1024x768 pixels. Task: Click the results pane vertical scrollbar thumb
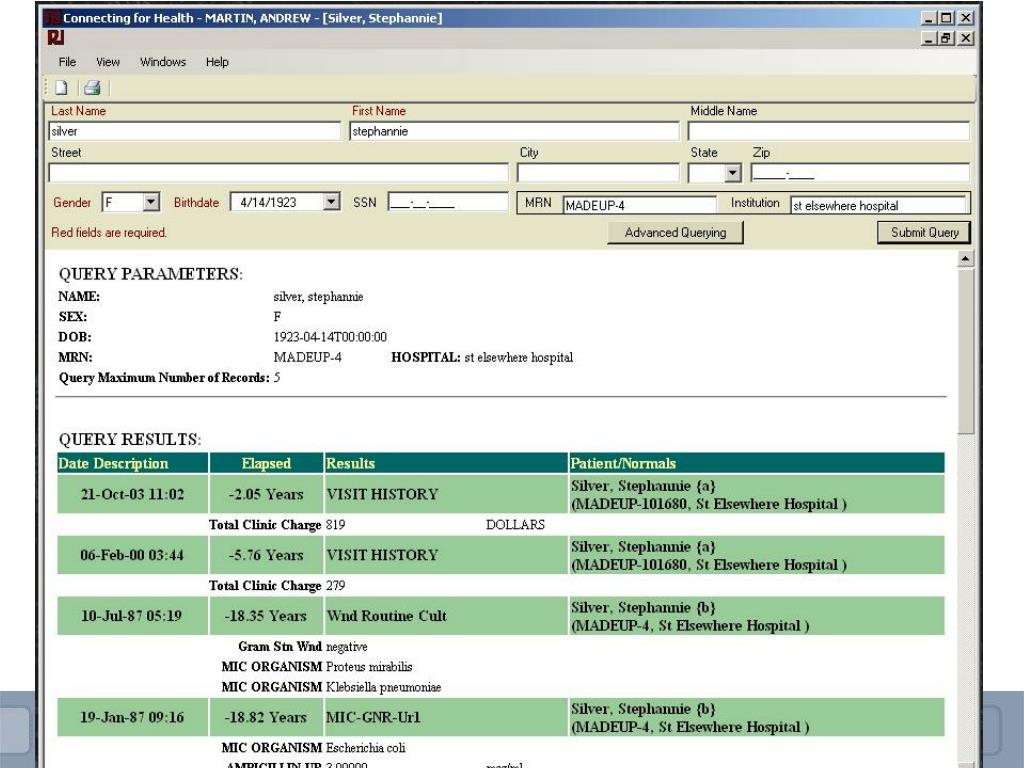pyautogui.click(x=965, y=350)
